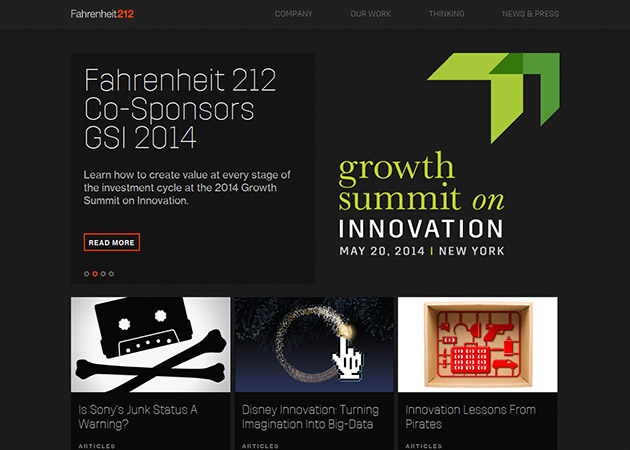The image size is (630, 450).
Task: Open the Our Work menu
Action: pos(370,14)
